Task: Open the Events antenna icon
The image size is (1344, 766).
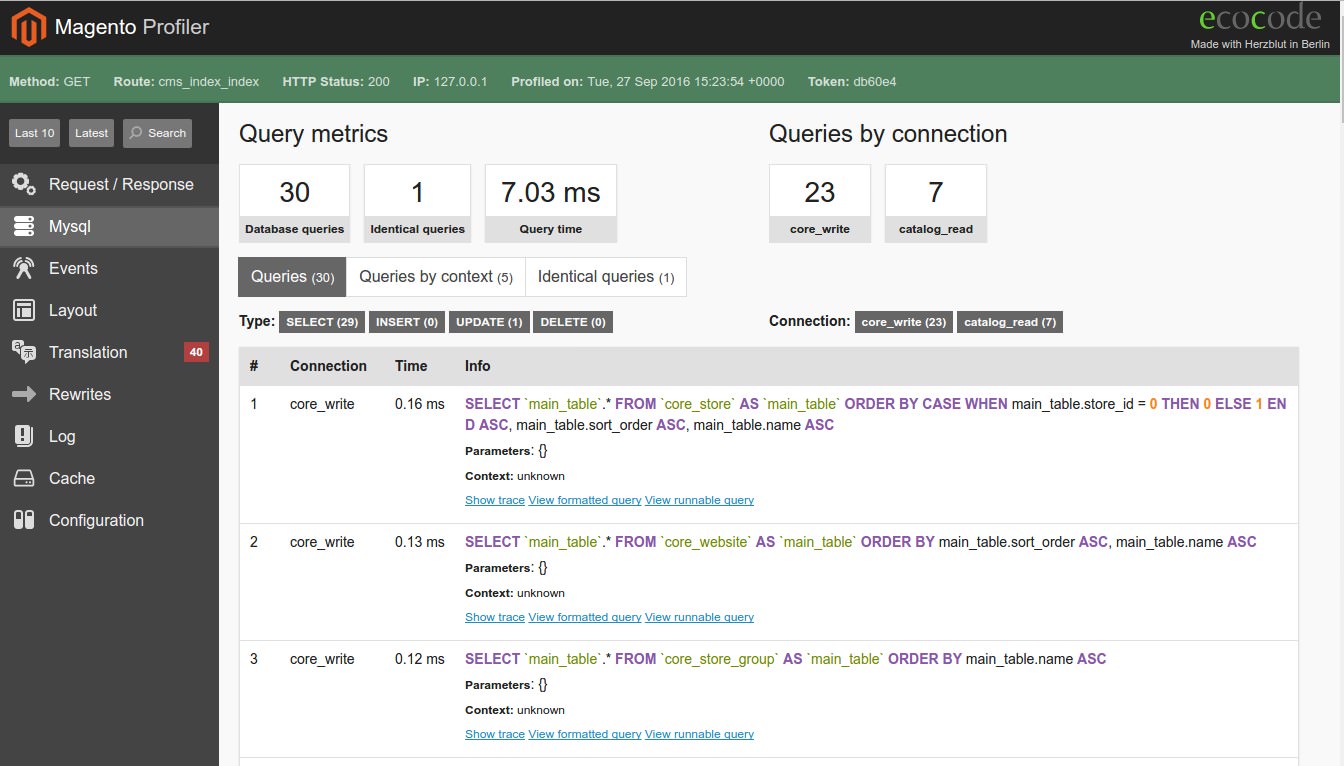Action: point(24,268)
